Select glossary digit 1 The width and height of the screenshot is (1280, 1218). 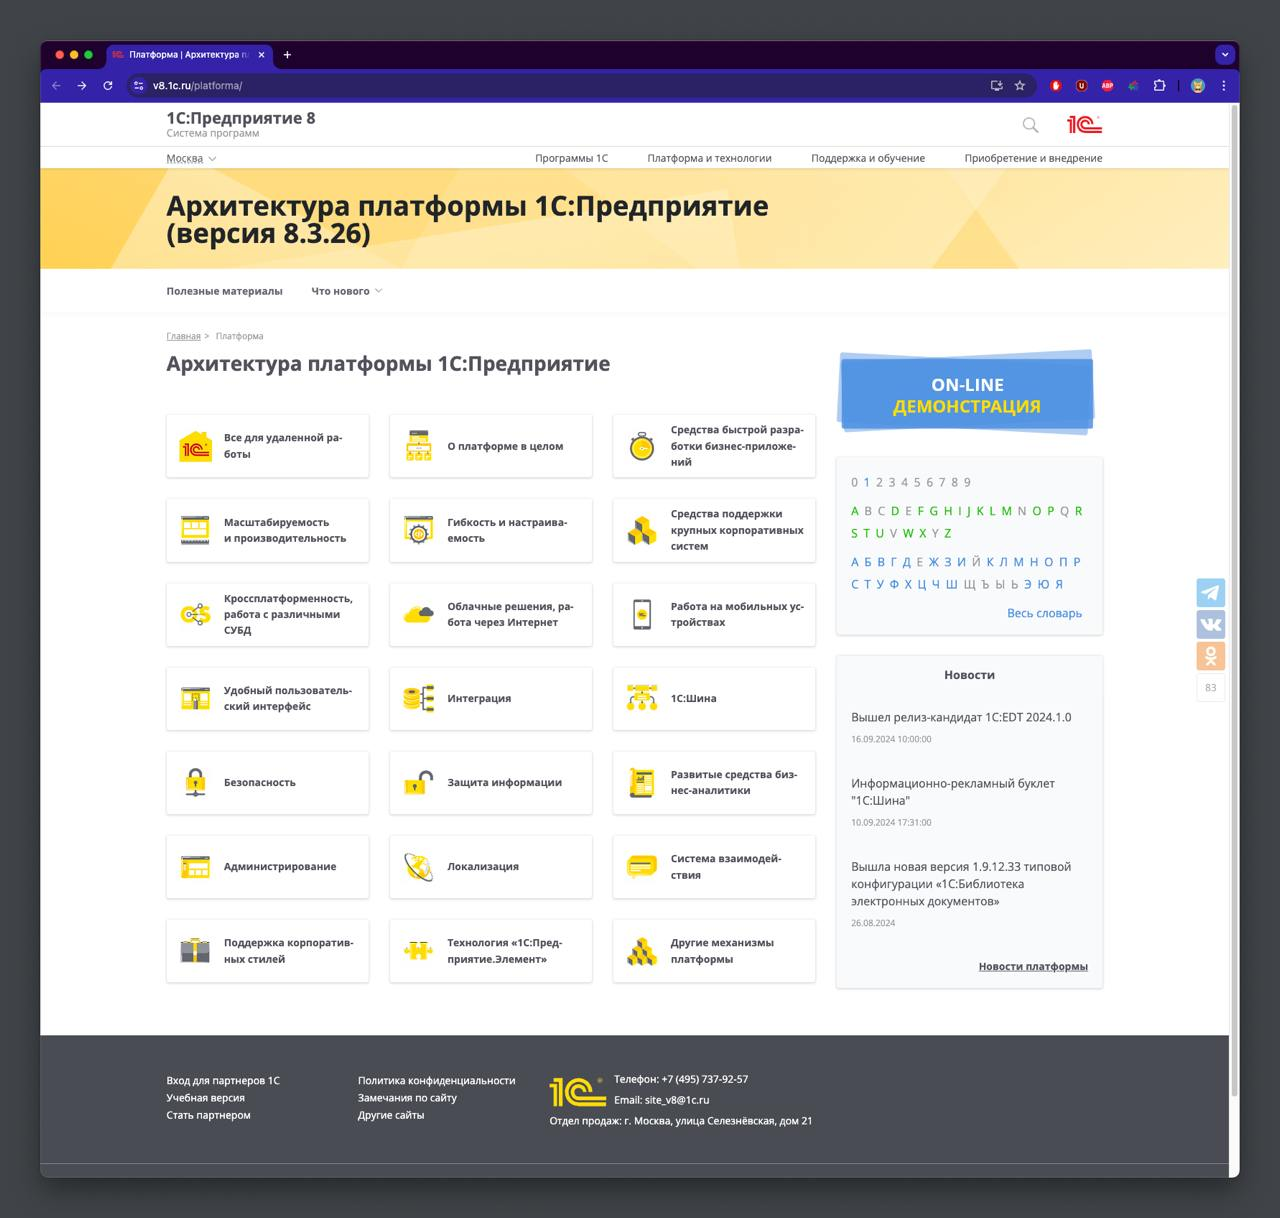[867, 482]
